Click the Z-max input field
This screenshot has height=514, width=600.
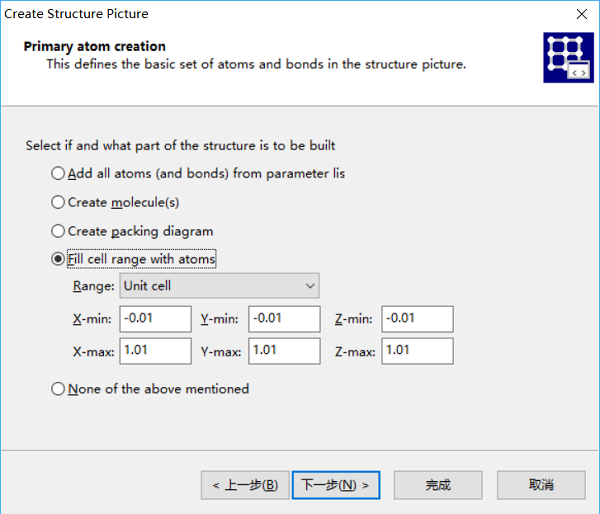(x=417, y=351)
